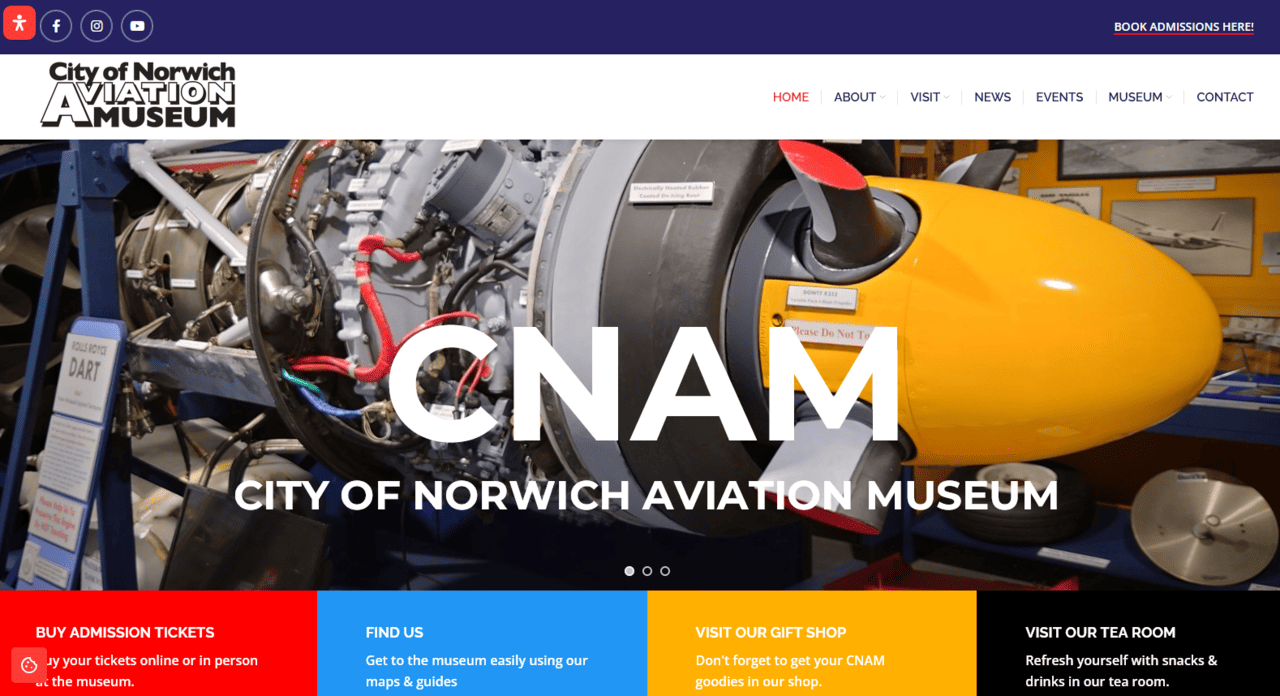Open the Events menu item
This screenshot has height=696, width=1280.
pyautogui.click(x=1059, y=97)
